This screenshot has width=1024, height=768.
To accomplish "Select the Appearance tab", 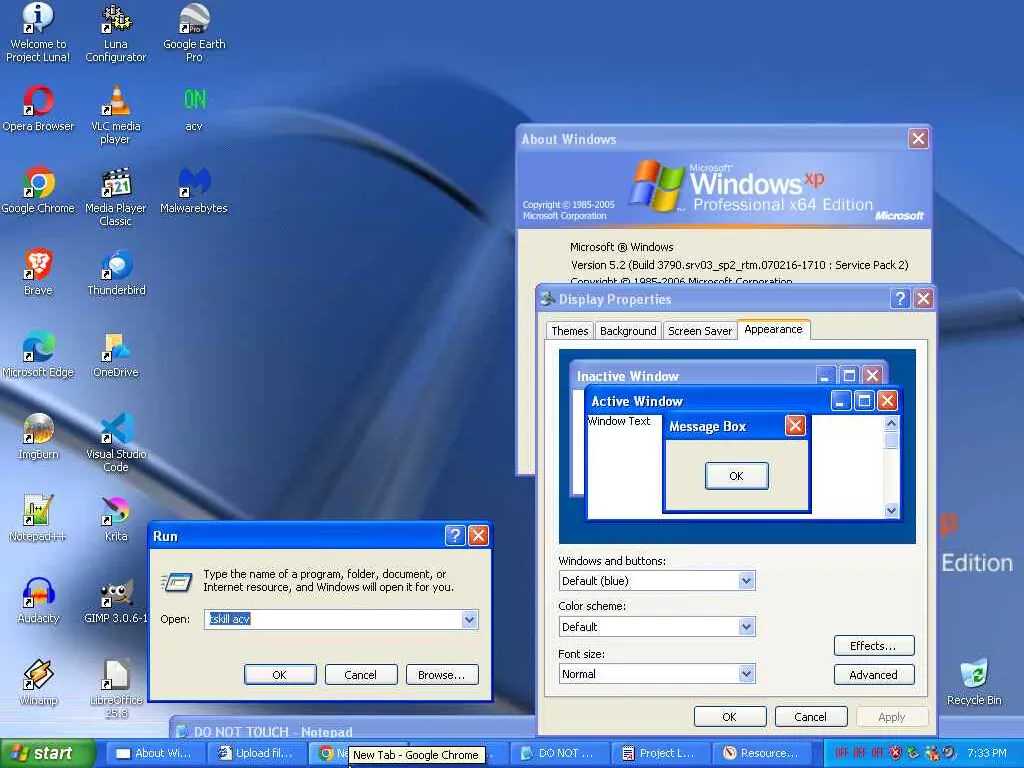I will tap(773, 329).
